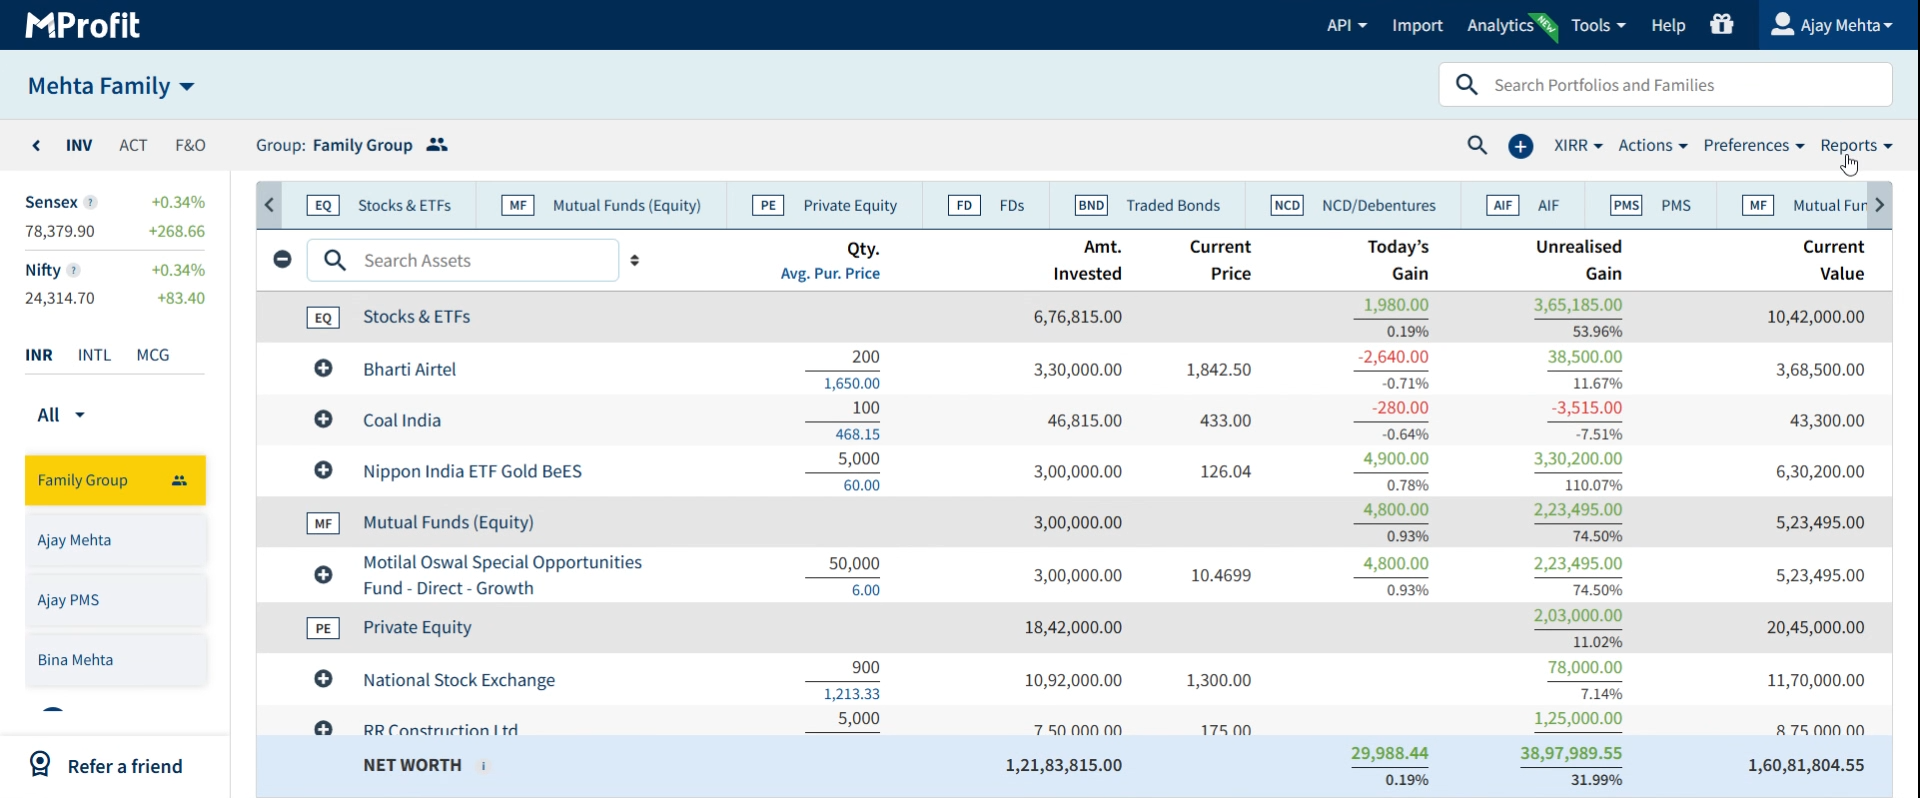
Task: Click the collapse-all minus icon
Action: [283, 260]
